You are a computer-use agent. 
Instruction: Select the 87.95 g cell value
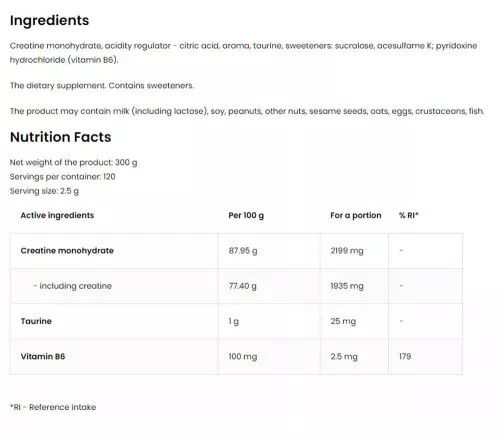tap(243, 251)
